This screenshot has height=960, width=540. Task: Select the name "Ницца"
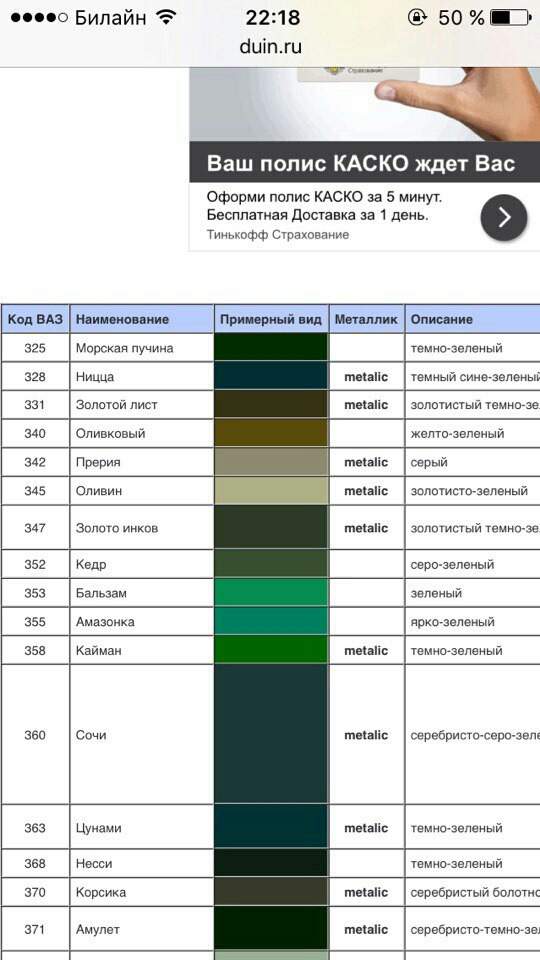click(x=95, y=377)
